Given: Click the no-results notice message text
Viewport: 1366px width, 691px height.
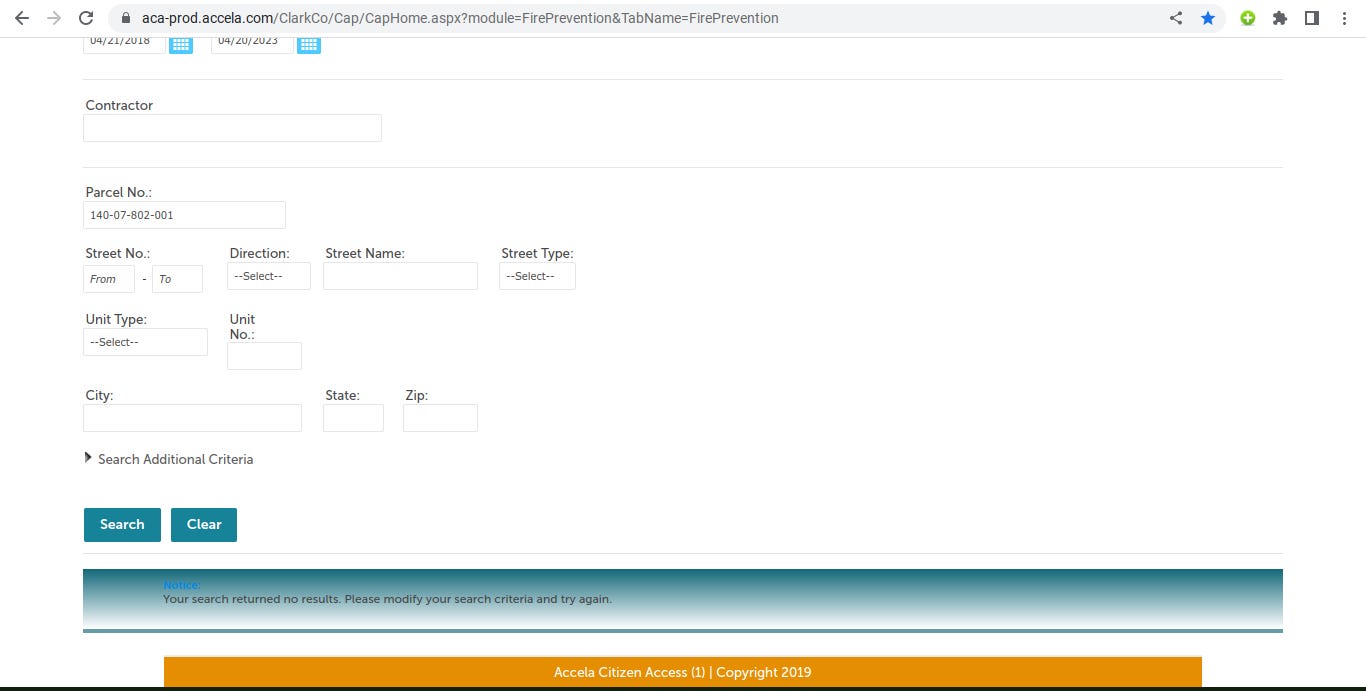Looking at the screenshot, I should (x=387, y=599).
